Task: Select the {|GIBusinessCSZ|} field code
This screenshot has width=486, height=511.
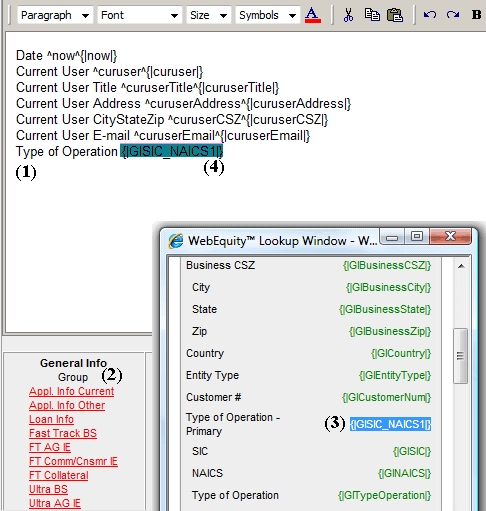Action: (387, 265)
